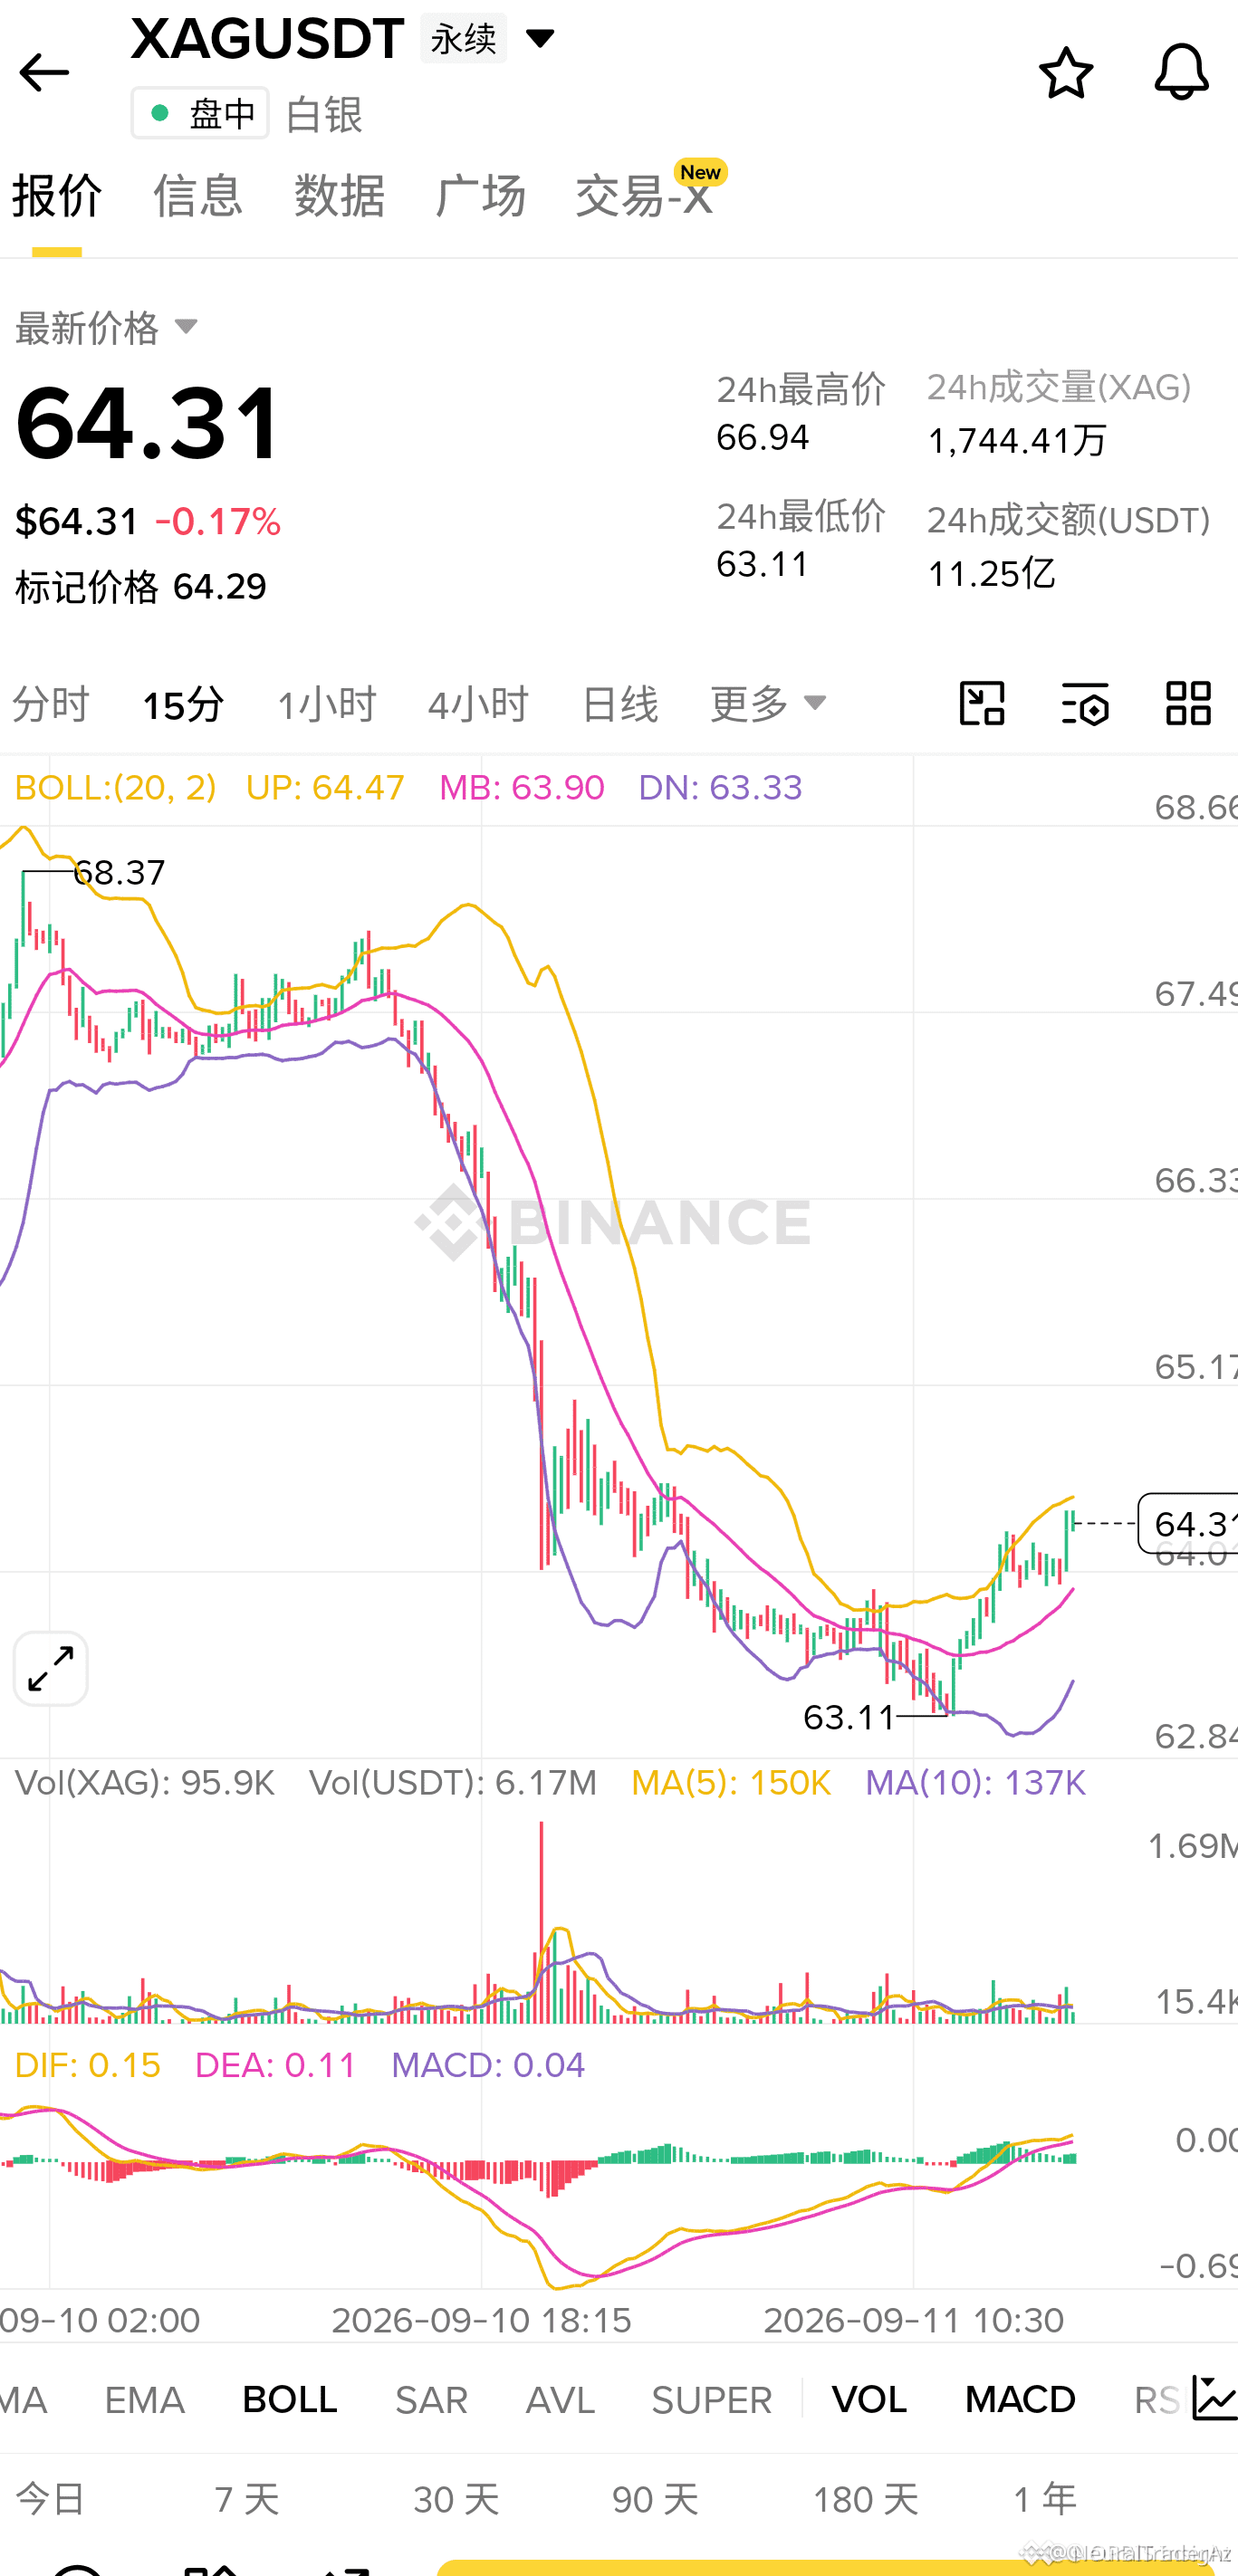Screen dimensions: 1238x2576
Task: Expand the 更多 timeframe dropdown
Action: [768, 704]
